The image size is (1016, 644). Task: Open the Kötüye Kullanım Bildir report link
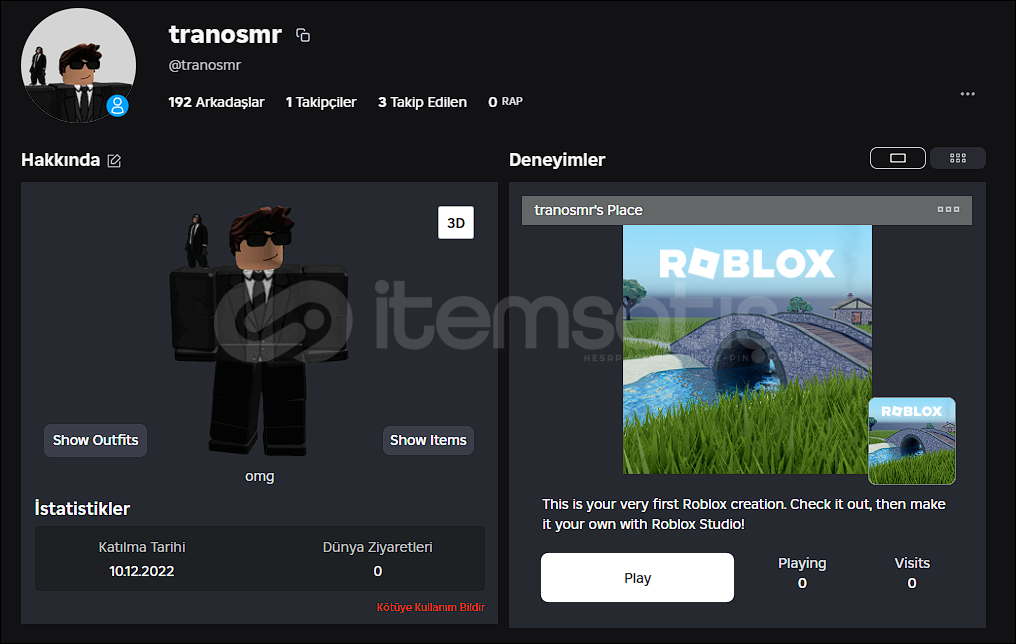coord(430,607)
